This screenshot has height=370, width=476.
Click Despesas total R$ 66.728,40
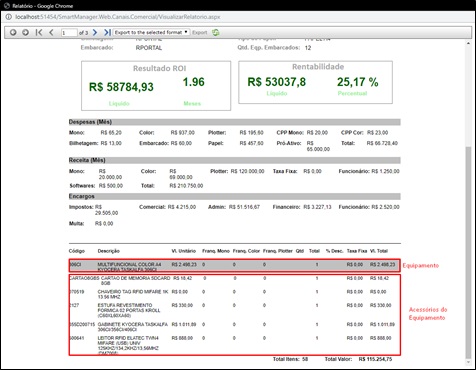click(382, 143)
